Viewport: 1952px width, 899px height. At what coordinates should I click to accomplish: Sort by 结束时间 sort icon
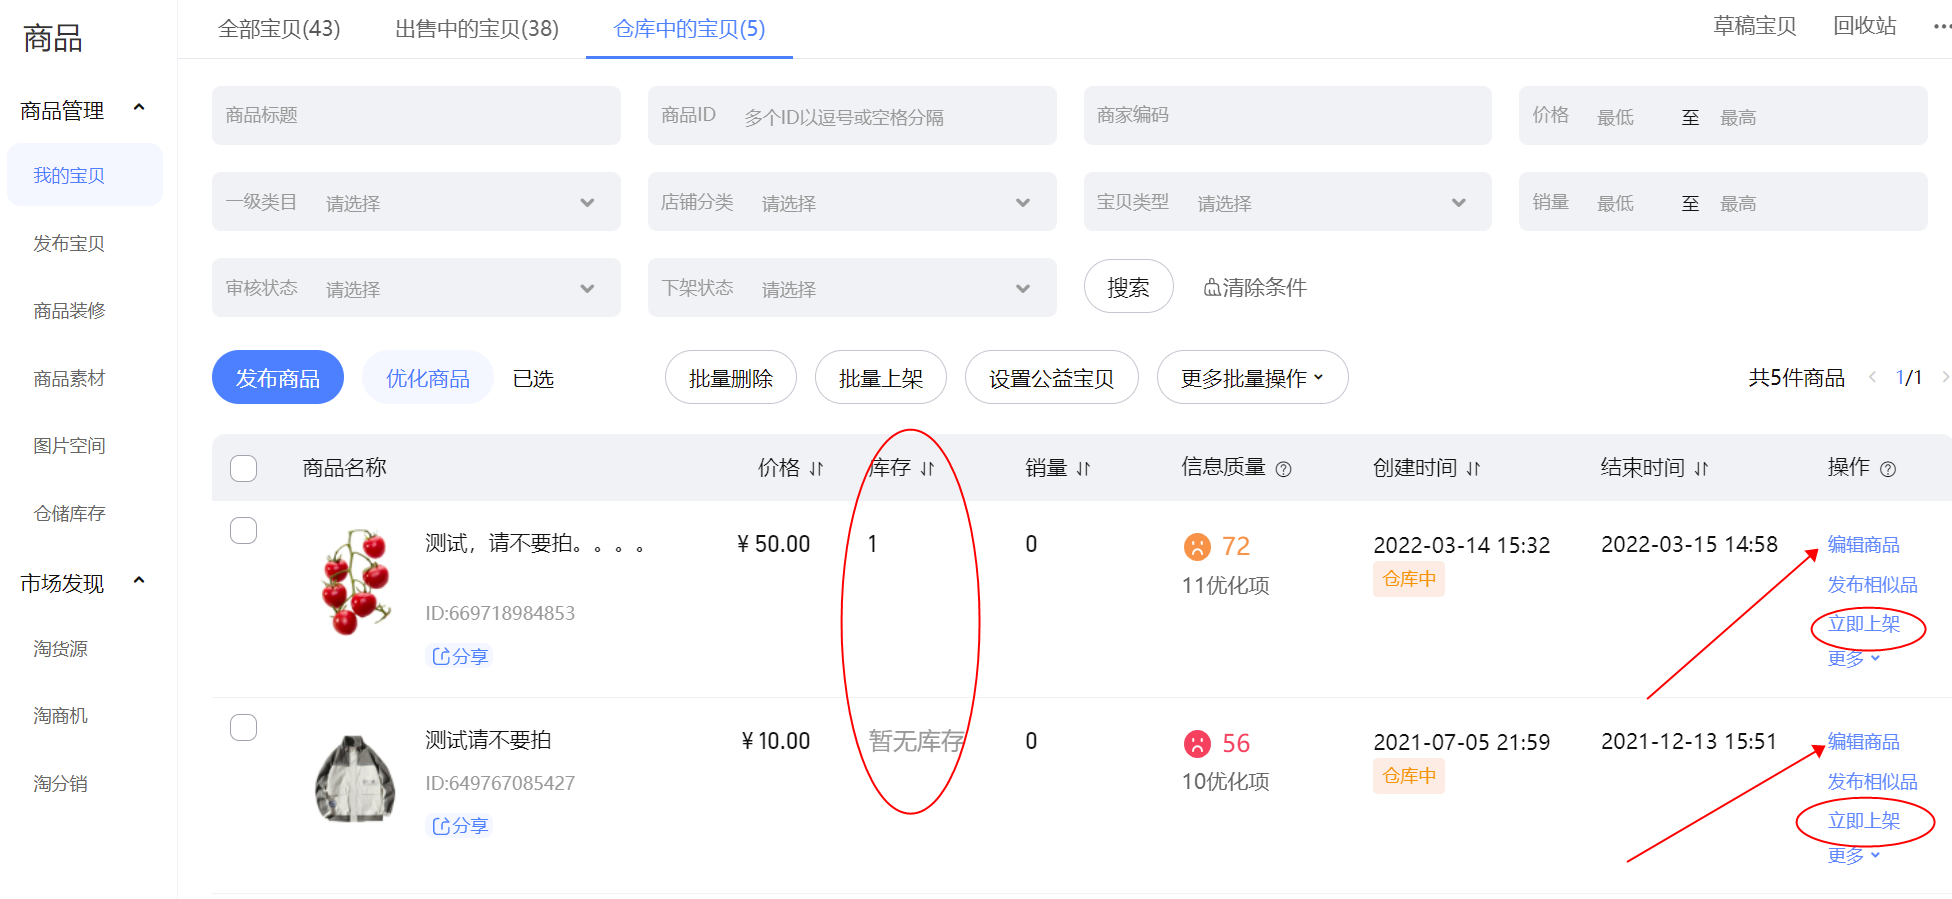tap(1701, 468)
